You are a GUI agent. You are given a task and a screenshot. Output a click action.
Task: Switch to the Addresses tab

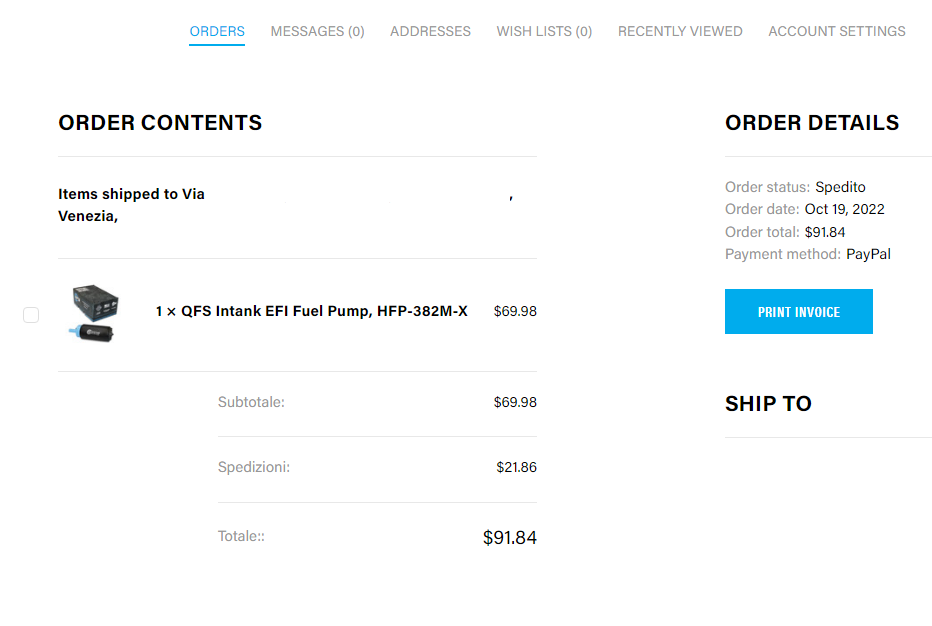[430, 31]
